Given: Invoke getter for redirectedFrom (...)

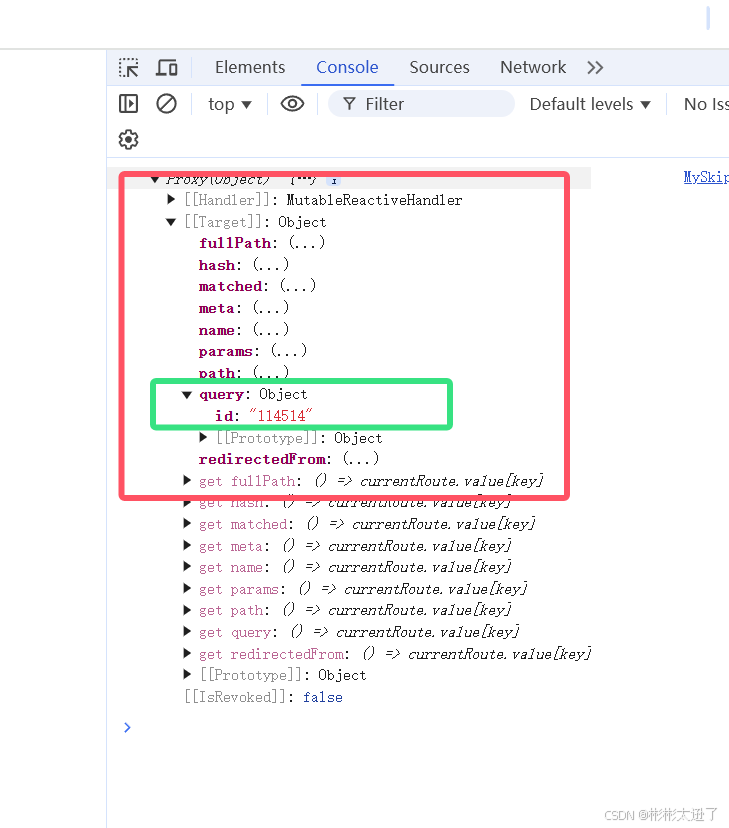Looking at the screenshot, I should pos(361,459).
